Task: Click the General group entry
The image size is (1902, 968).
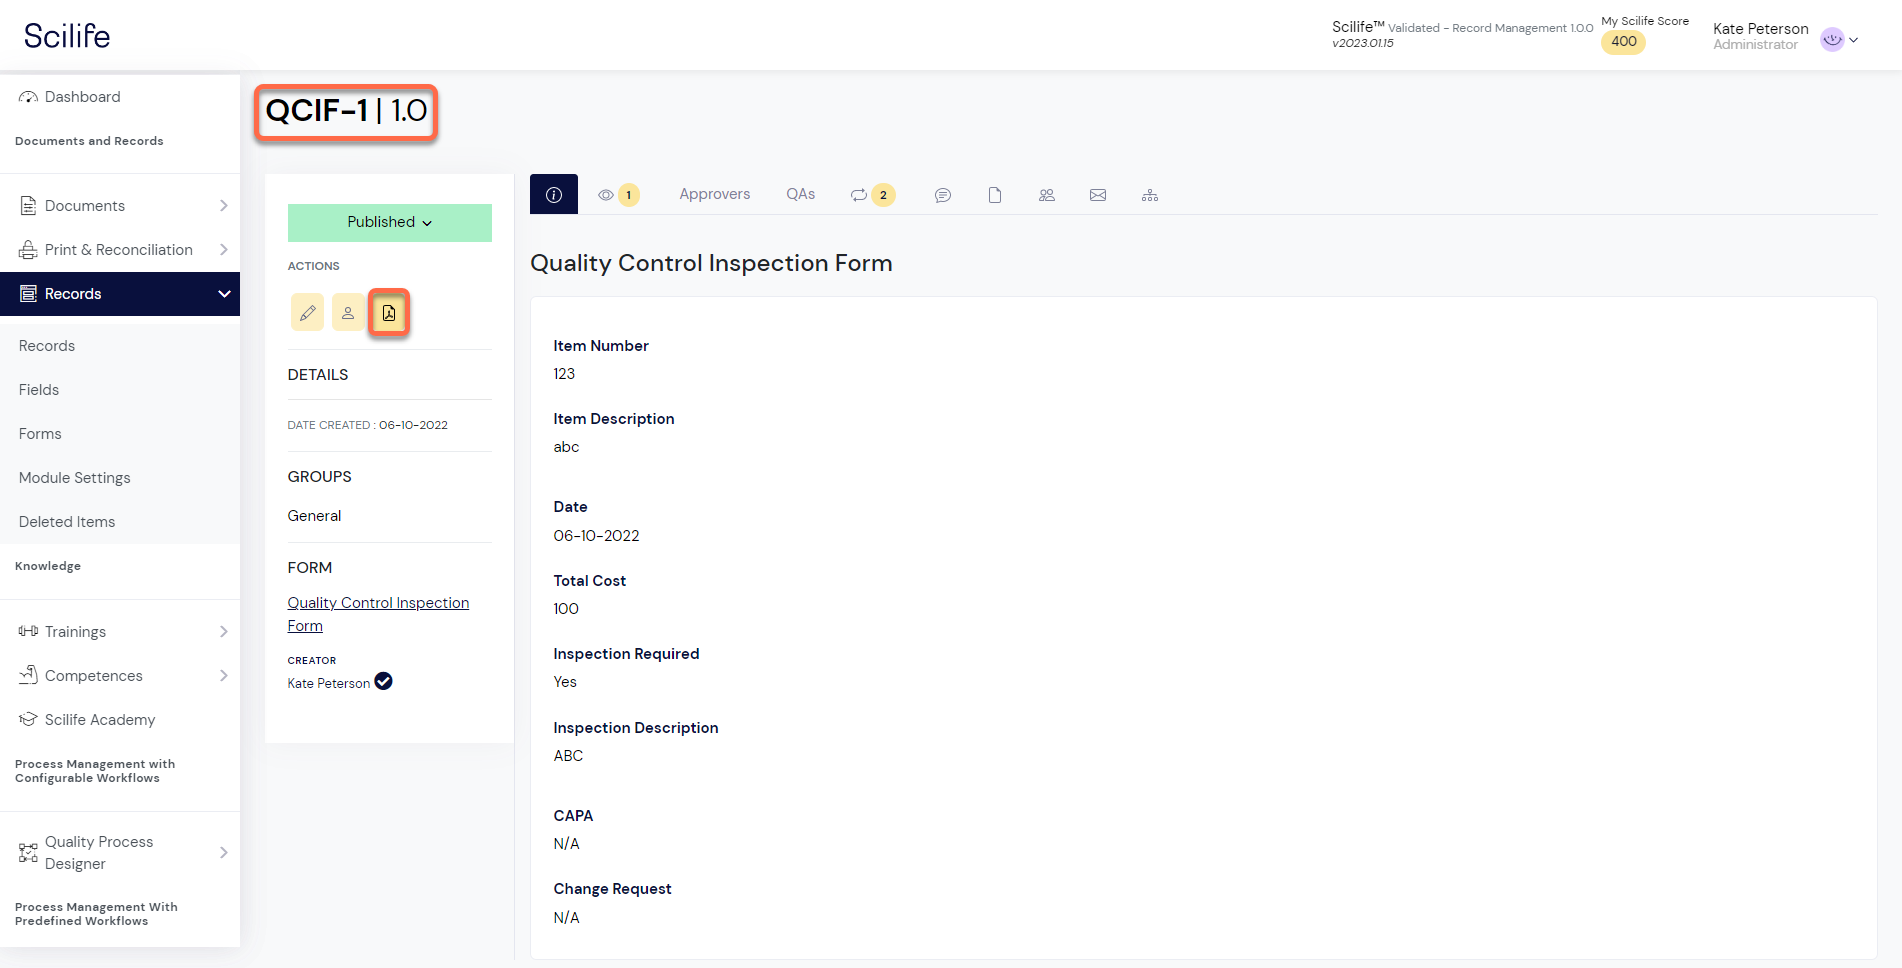Action: (x=314, y=516)
